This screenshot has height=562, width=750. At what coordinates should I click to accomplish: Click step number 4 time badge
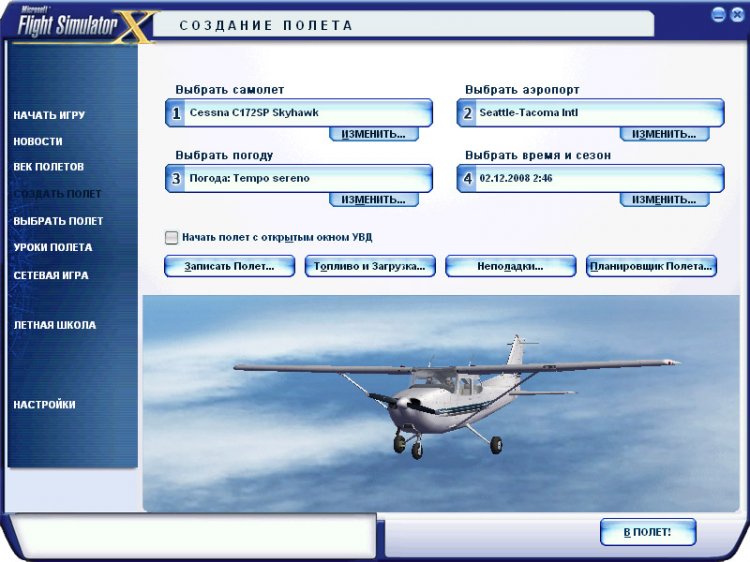point(467,179)
